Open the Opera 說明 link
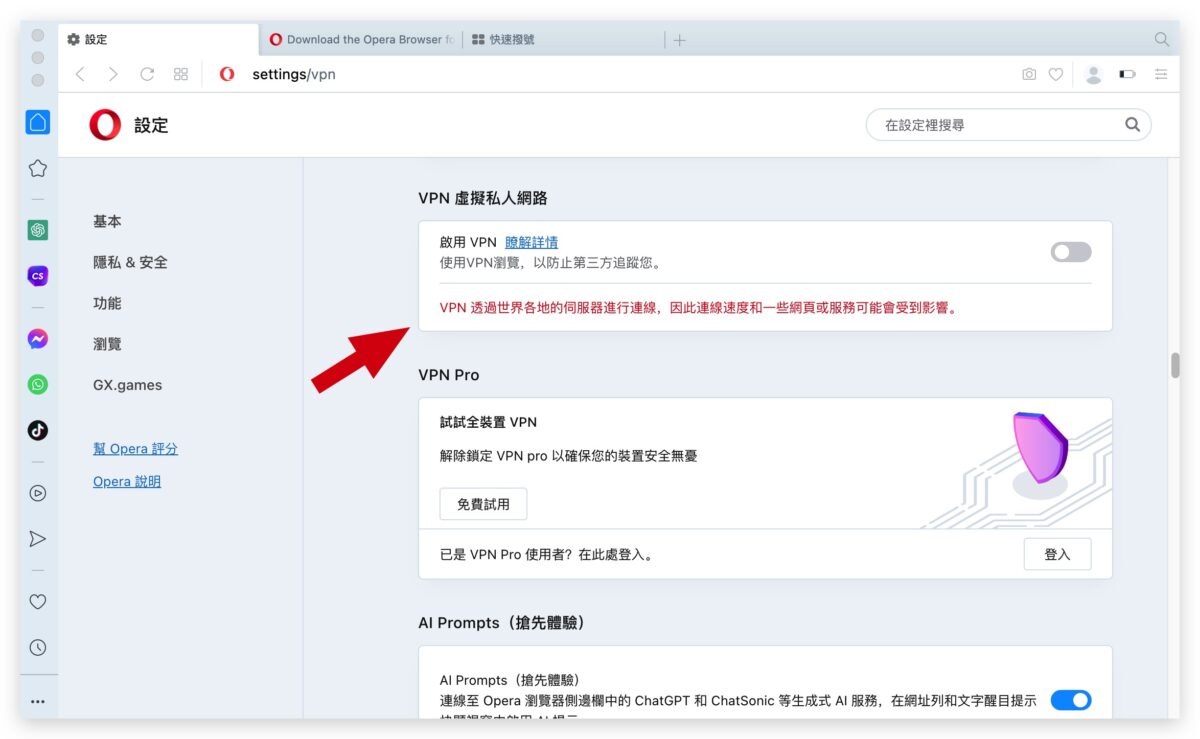1200x739 pixels. [127, 481]
